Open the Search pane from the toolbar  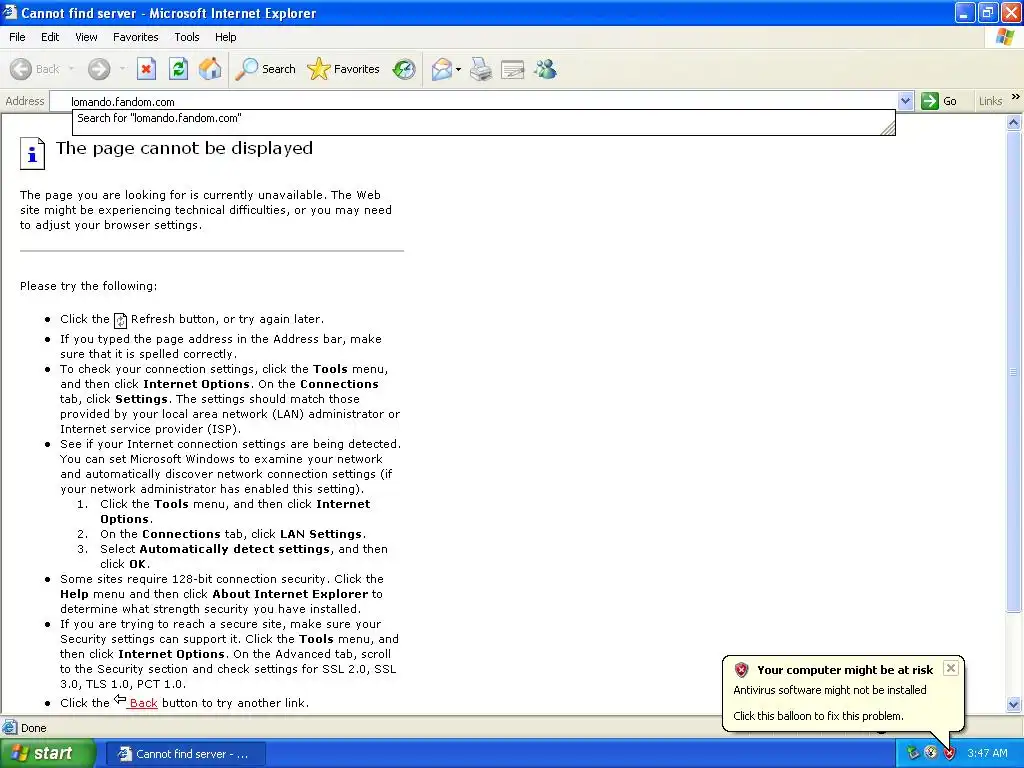pyautogui.click(x=265, y=69)
